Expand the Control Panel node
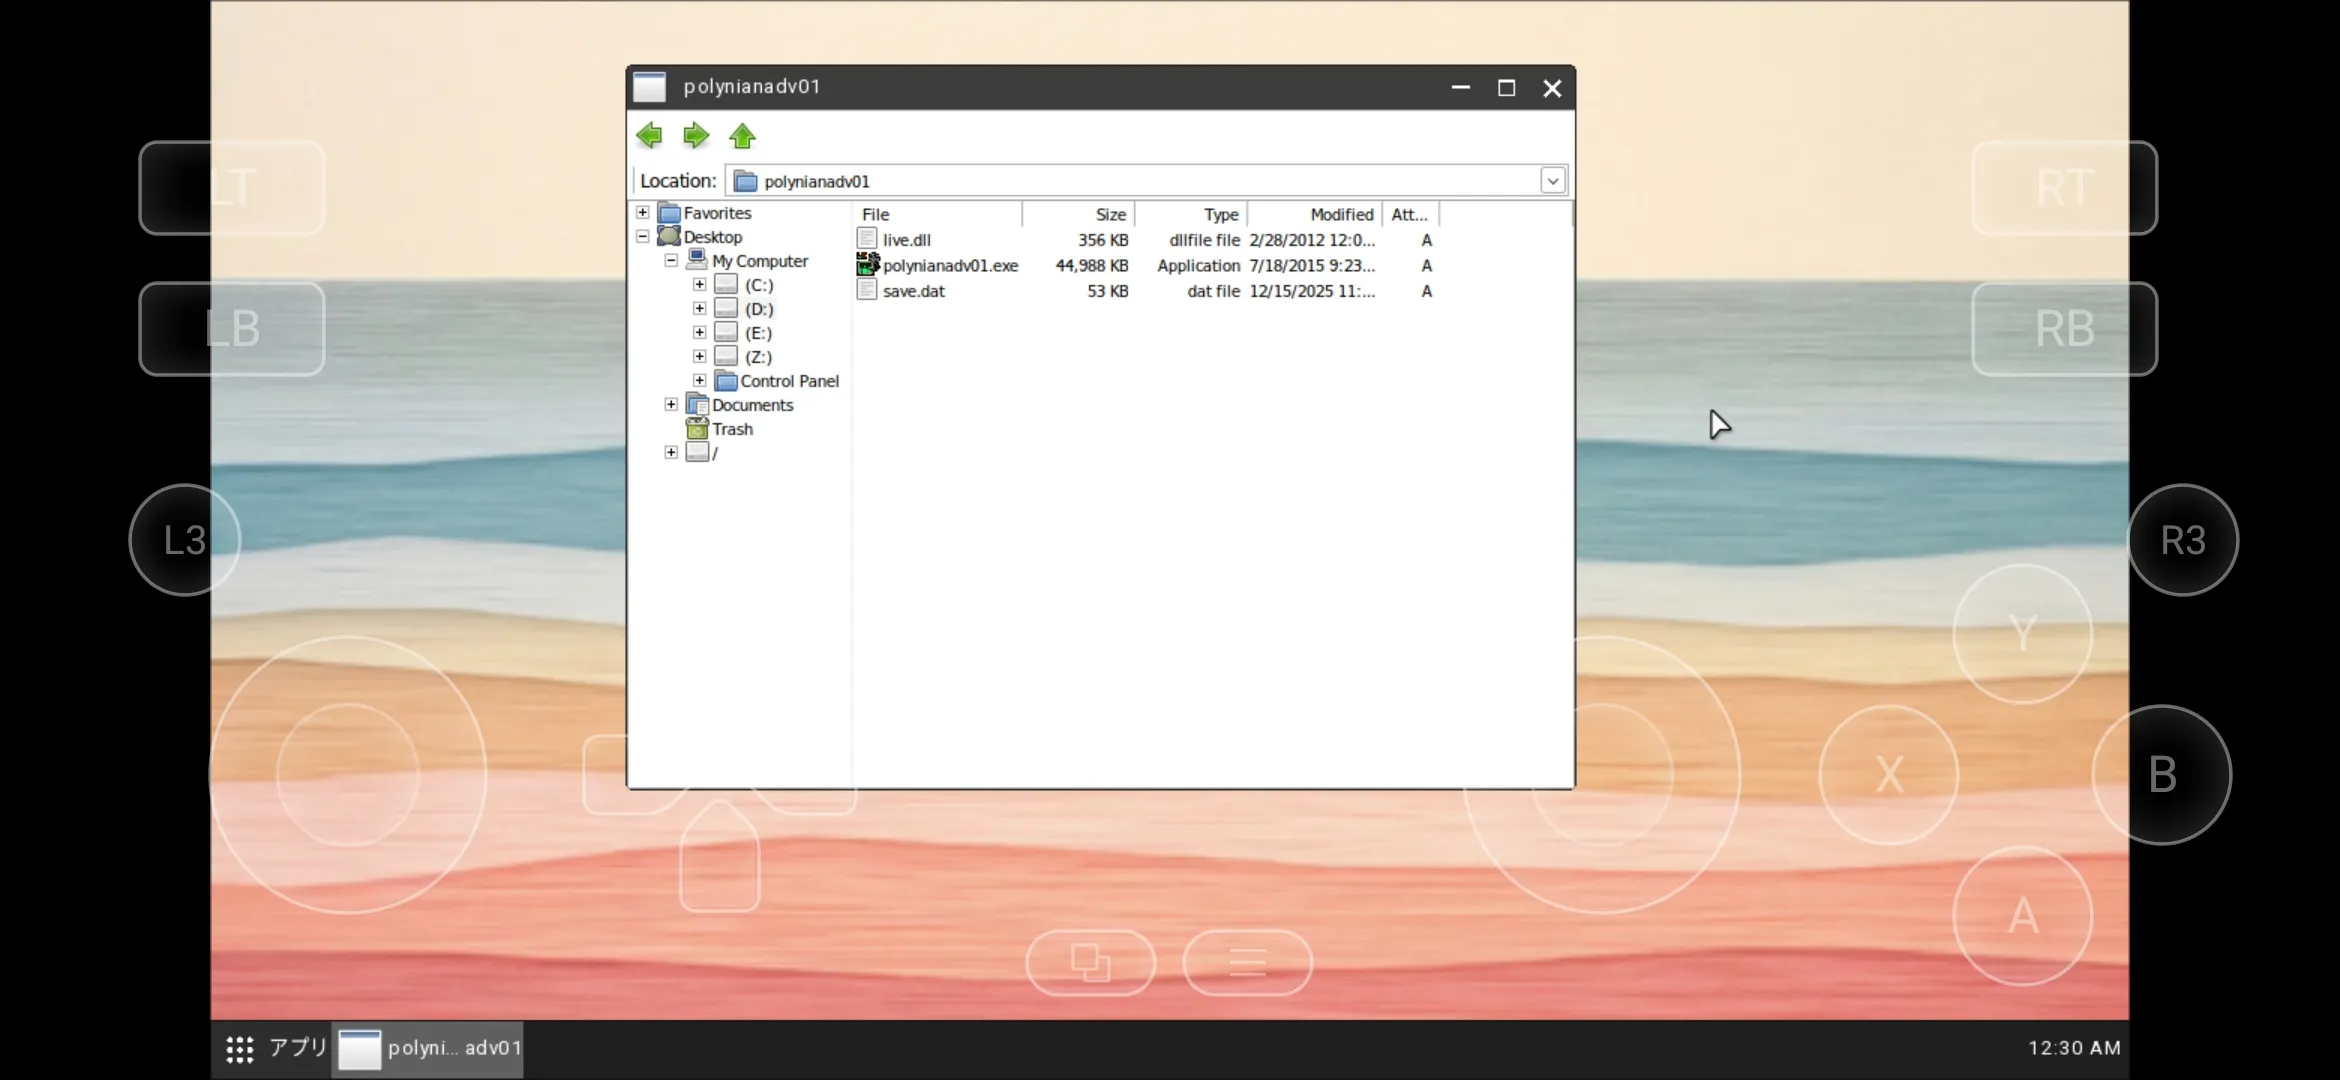Viewport: 2340px width, 1080px height. 700,381
